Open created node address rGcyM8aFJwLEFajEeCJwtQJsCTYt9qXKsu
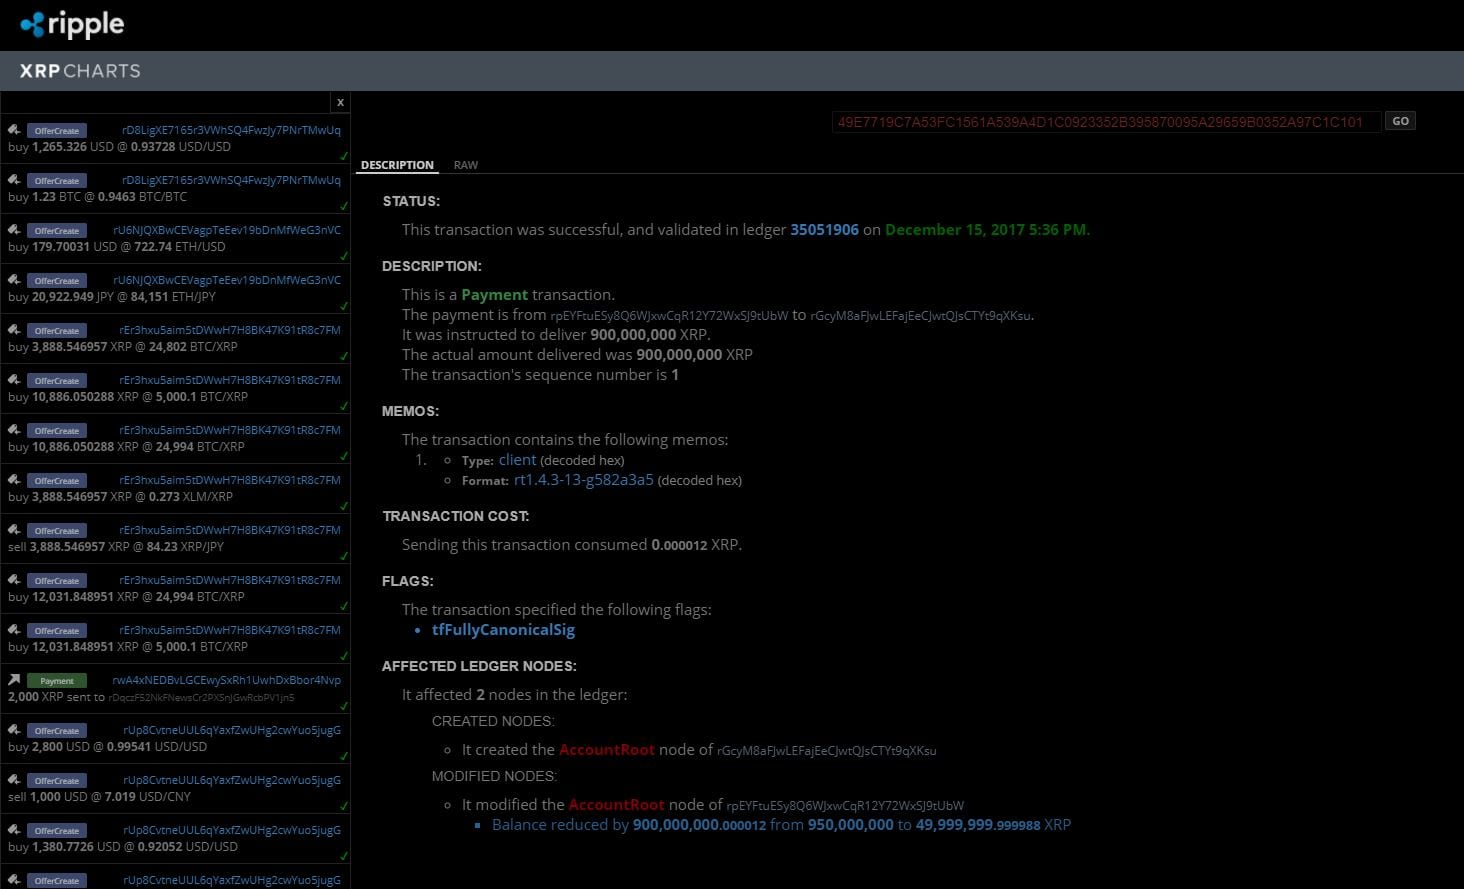Image resolution: width=1464 pixels, height=889 pixels. pyautogui.click(x=827, y=751)
